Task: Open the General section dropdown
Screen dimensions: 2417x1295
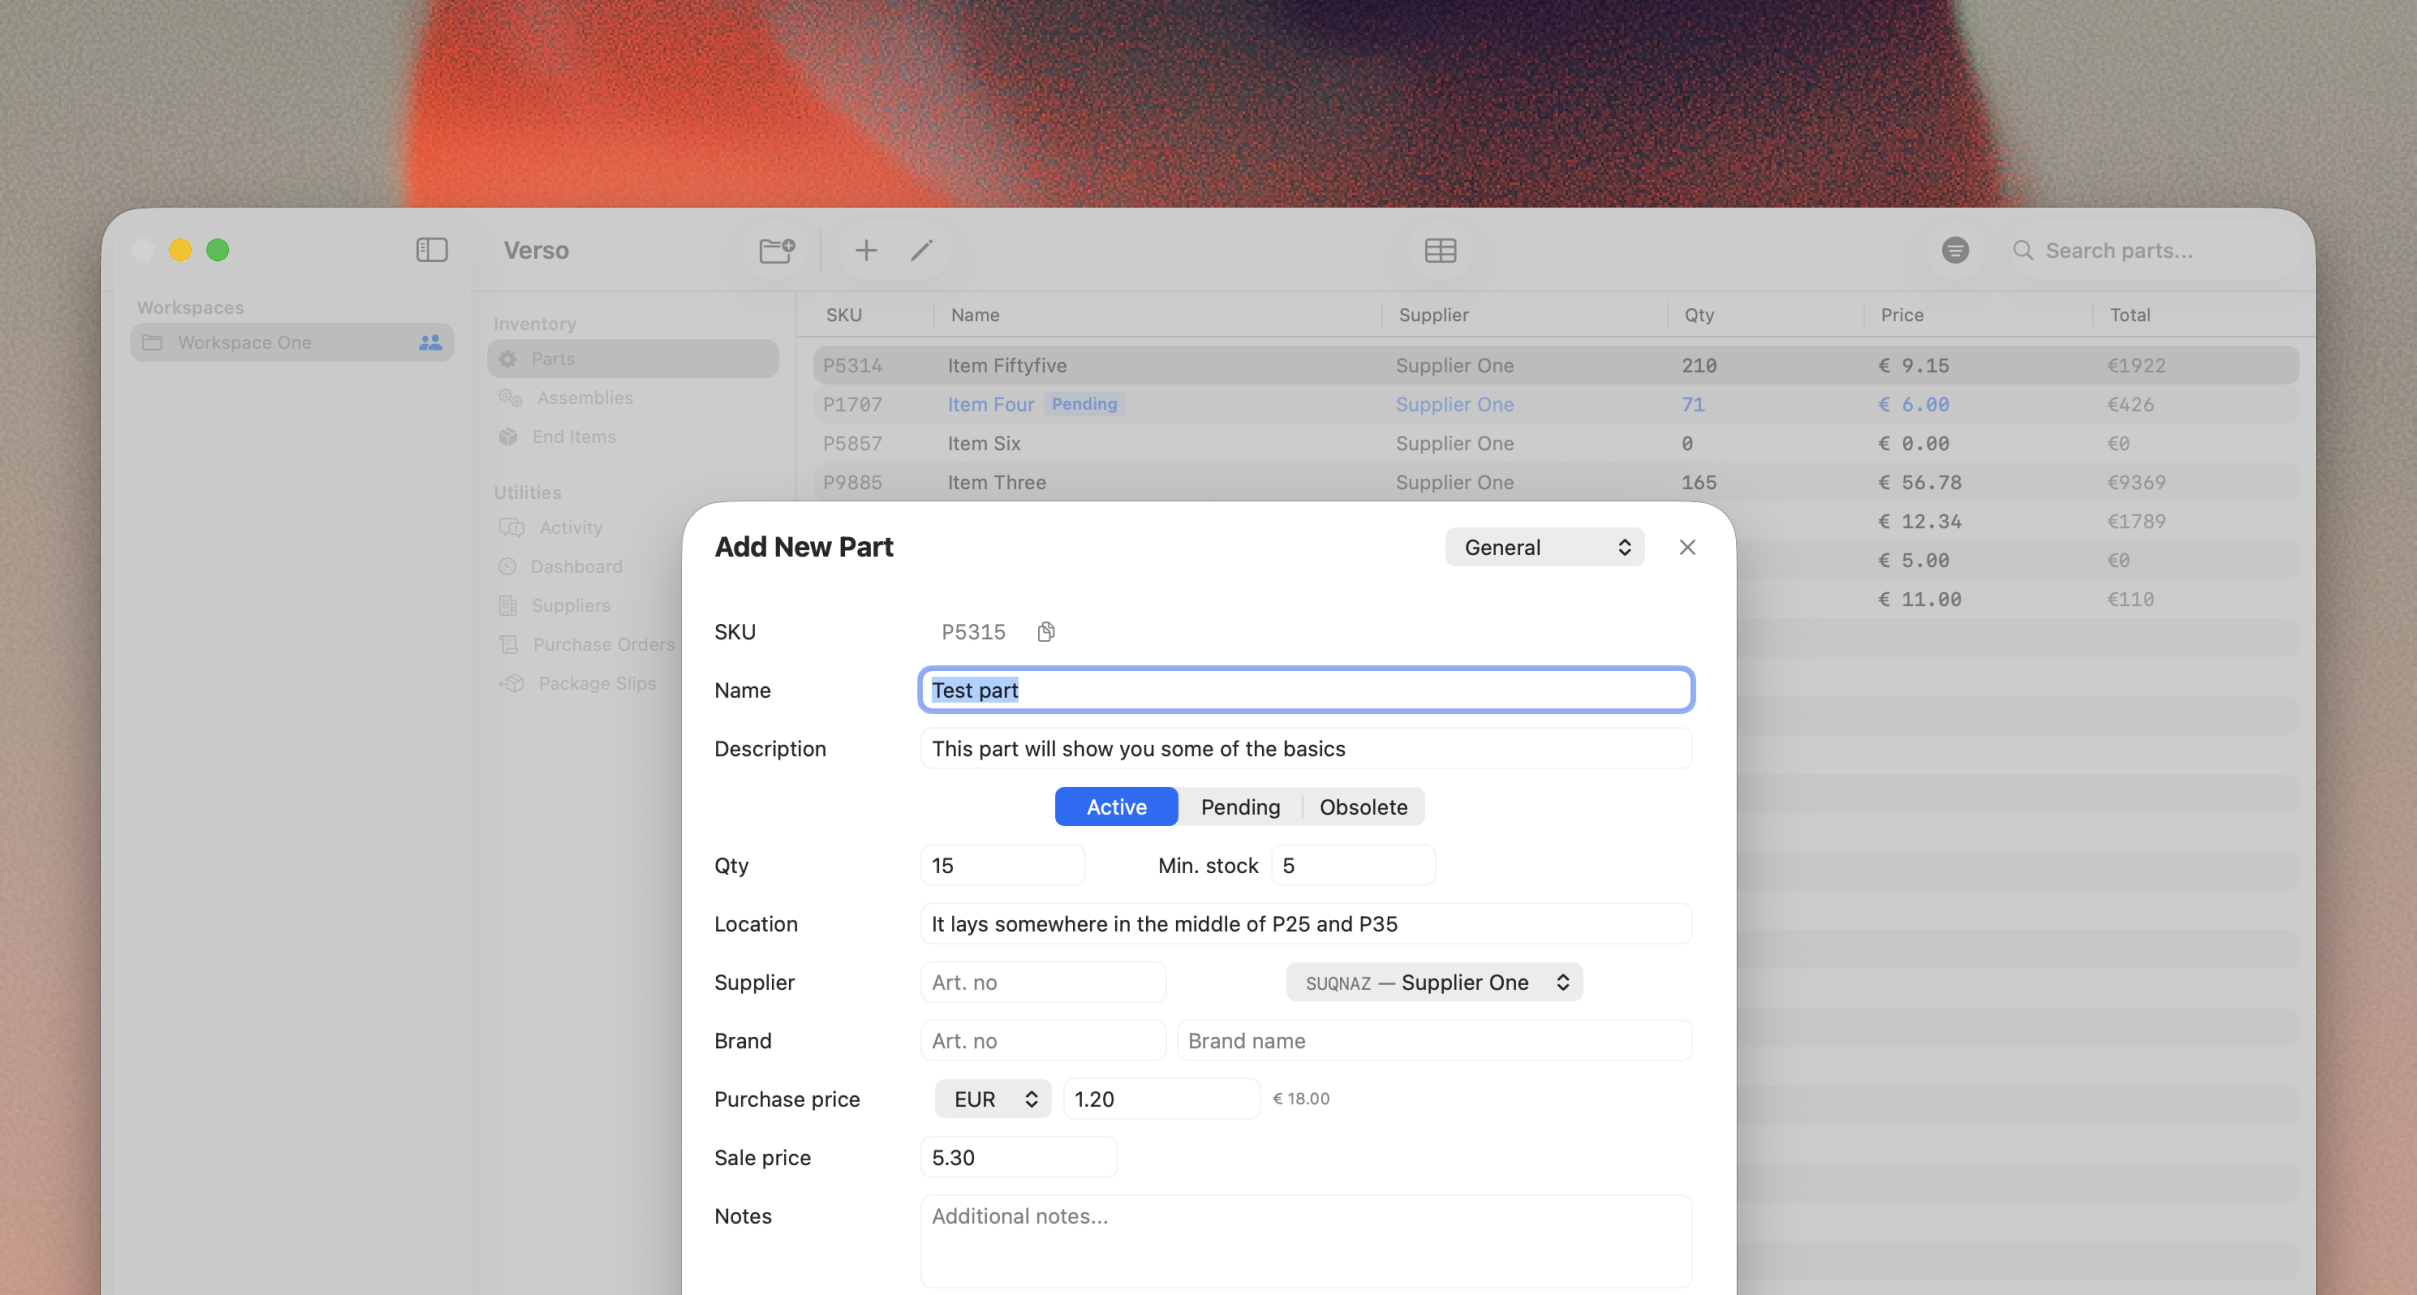Action: (x=1544, y=547)
